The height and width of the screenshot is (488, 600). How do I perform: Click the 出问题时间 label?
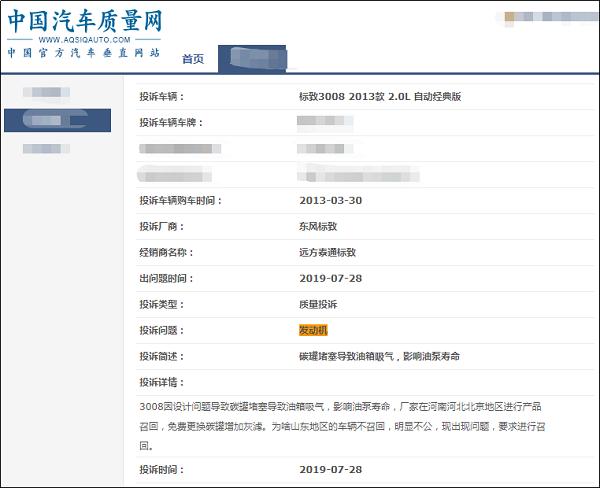[166, 278]
